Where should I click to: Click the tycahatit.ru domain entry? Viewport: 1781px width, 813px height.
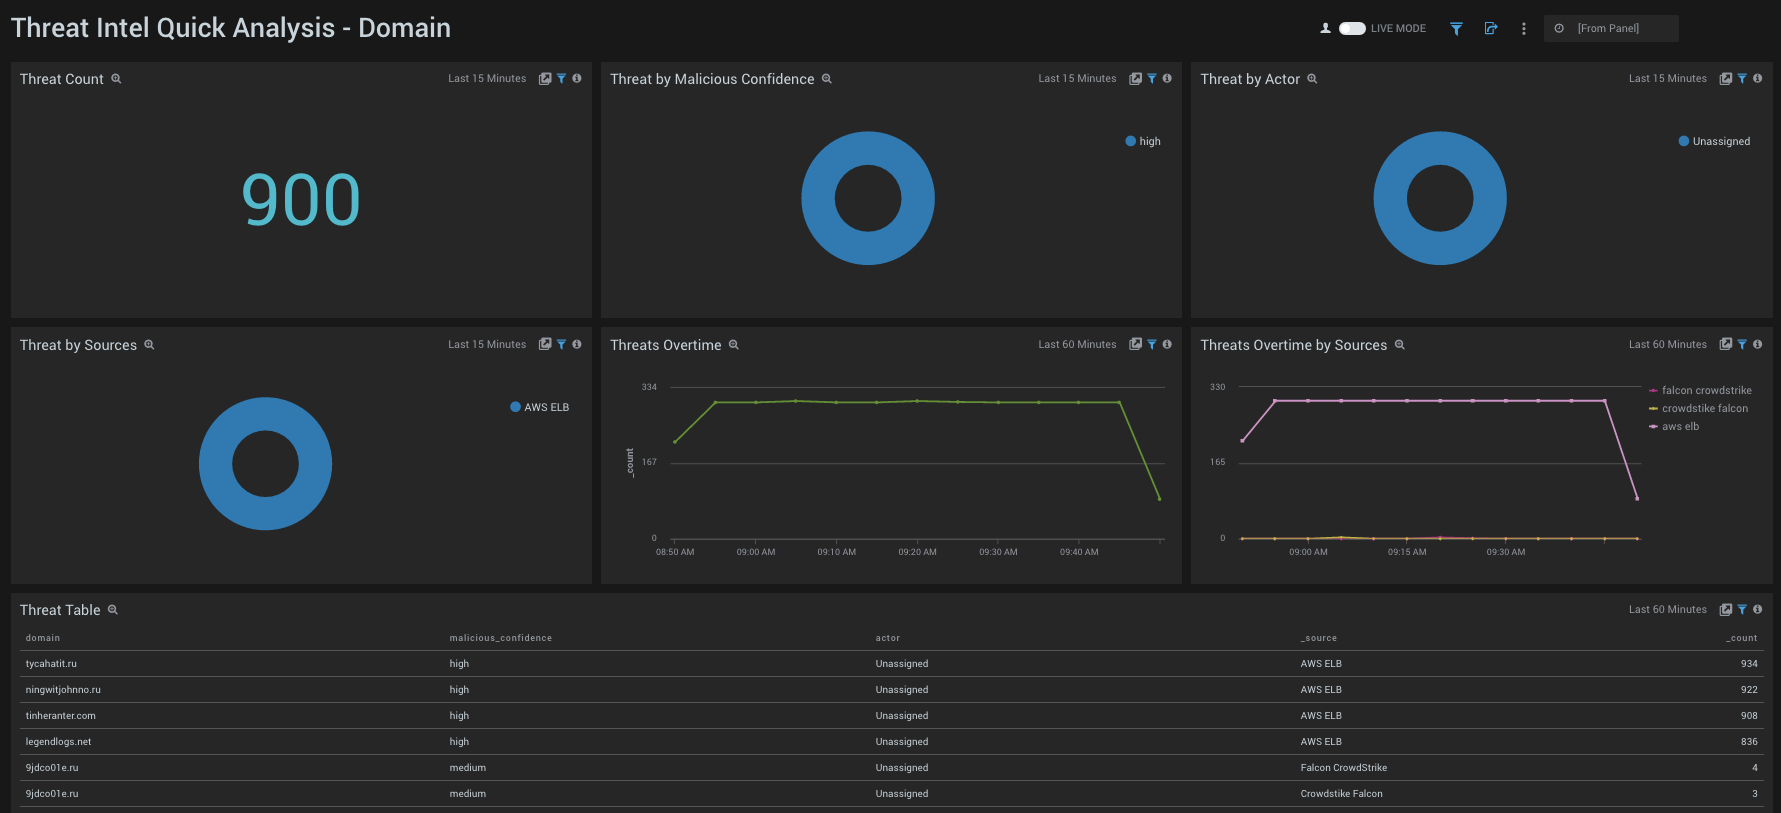click(x=51, y=664)
